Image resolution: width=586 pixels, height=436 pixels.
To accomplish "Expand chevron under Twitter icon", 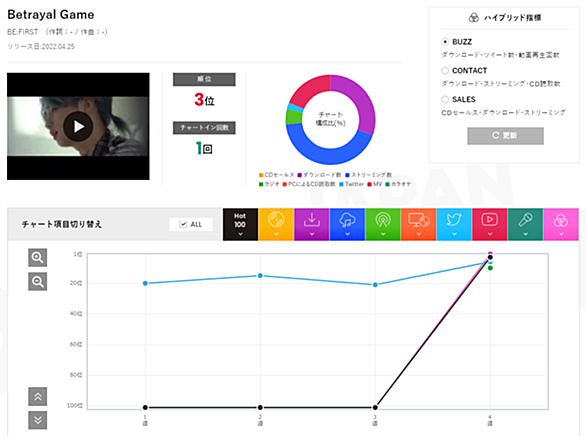I will (454, 234).
